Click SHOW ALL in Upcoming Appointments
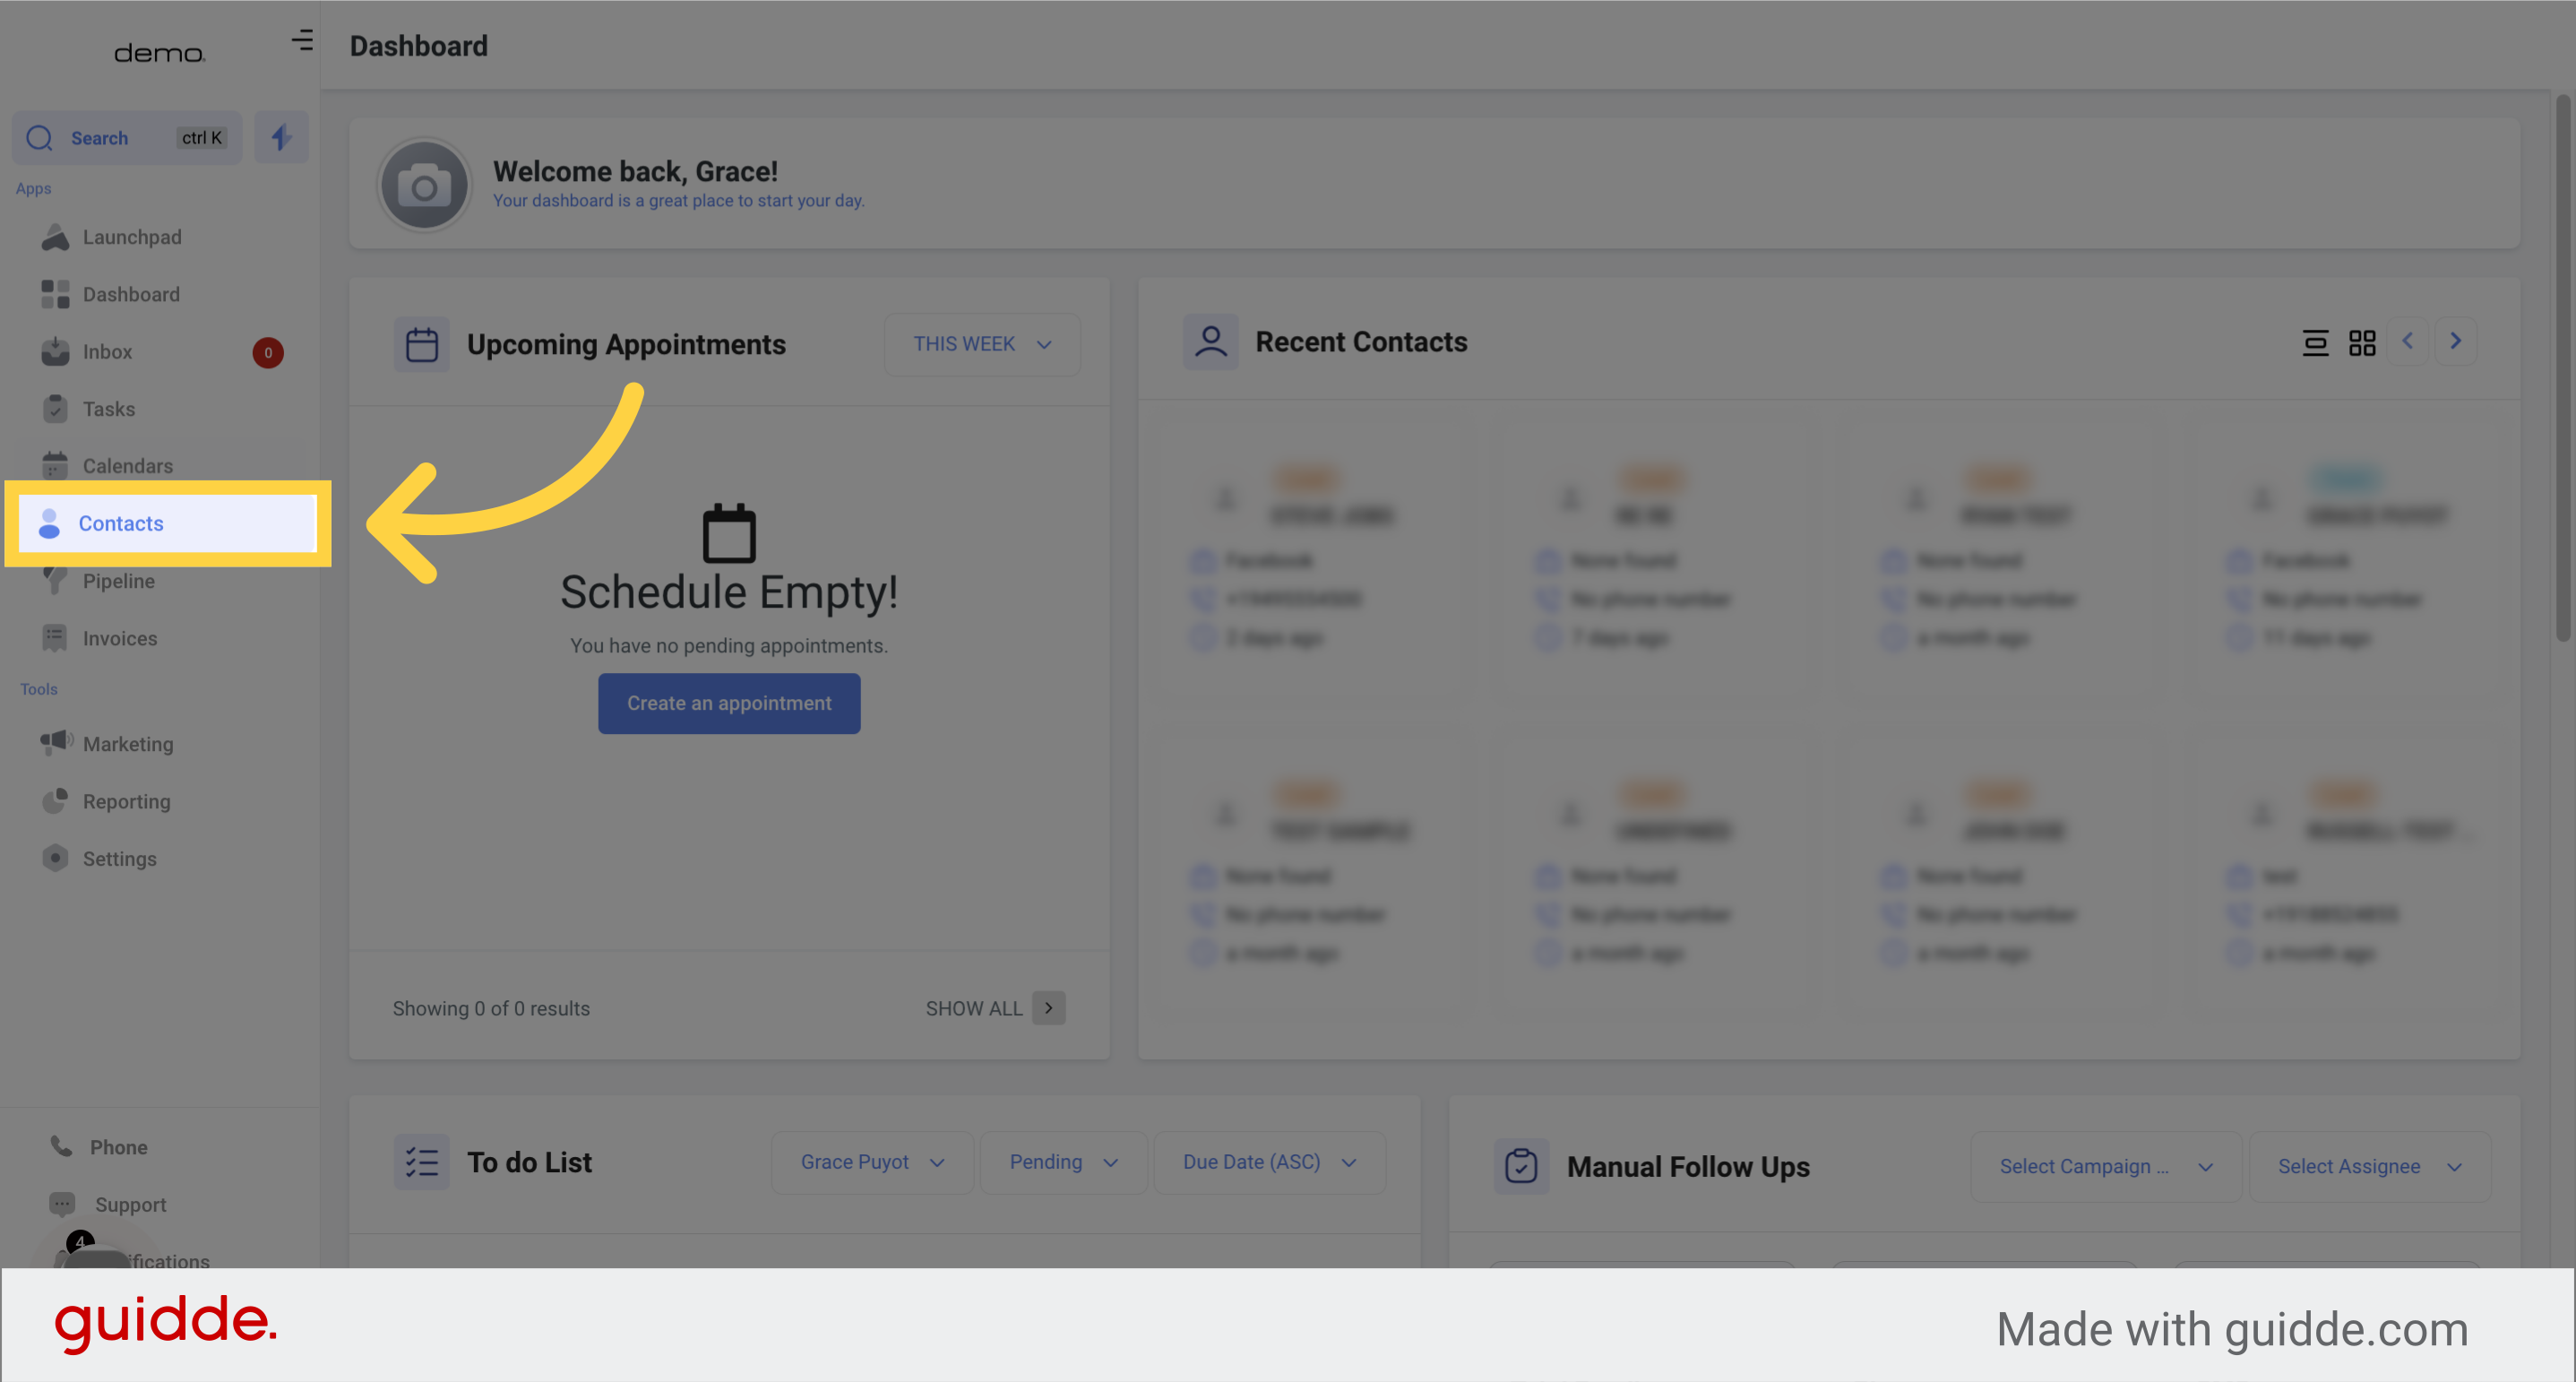The width and height of the screenshot is (2576, 1382). coord(973,1007)
